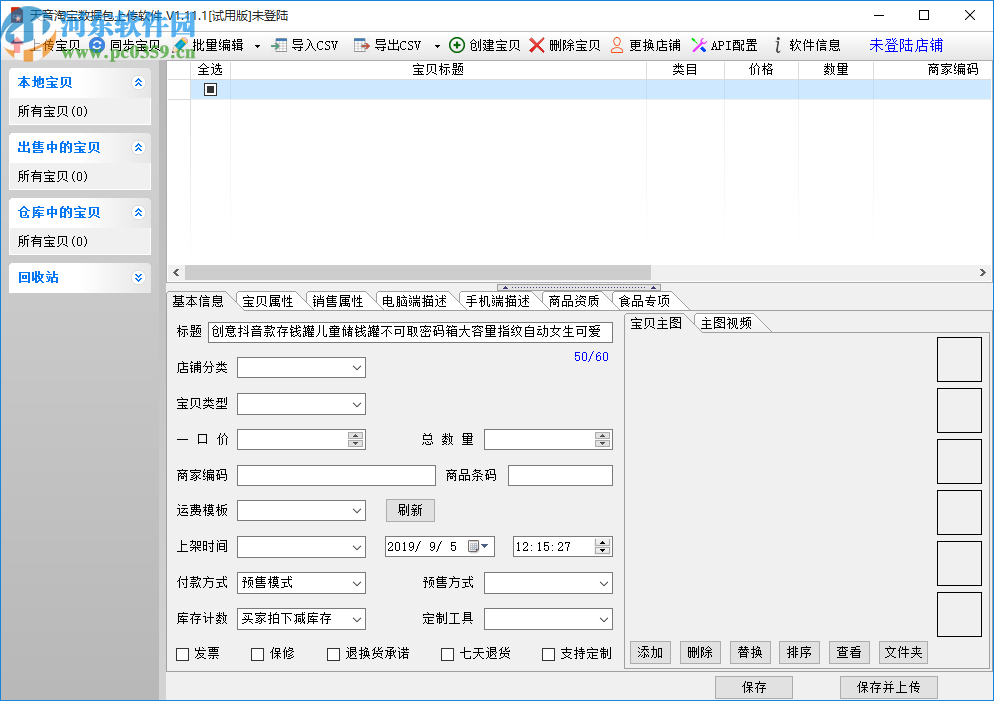Open the 定制工具 dropdown
Screen dimensions: 994x701
point(548,619)
